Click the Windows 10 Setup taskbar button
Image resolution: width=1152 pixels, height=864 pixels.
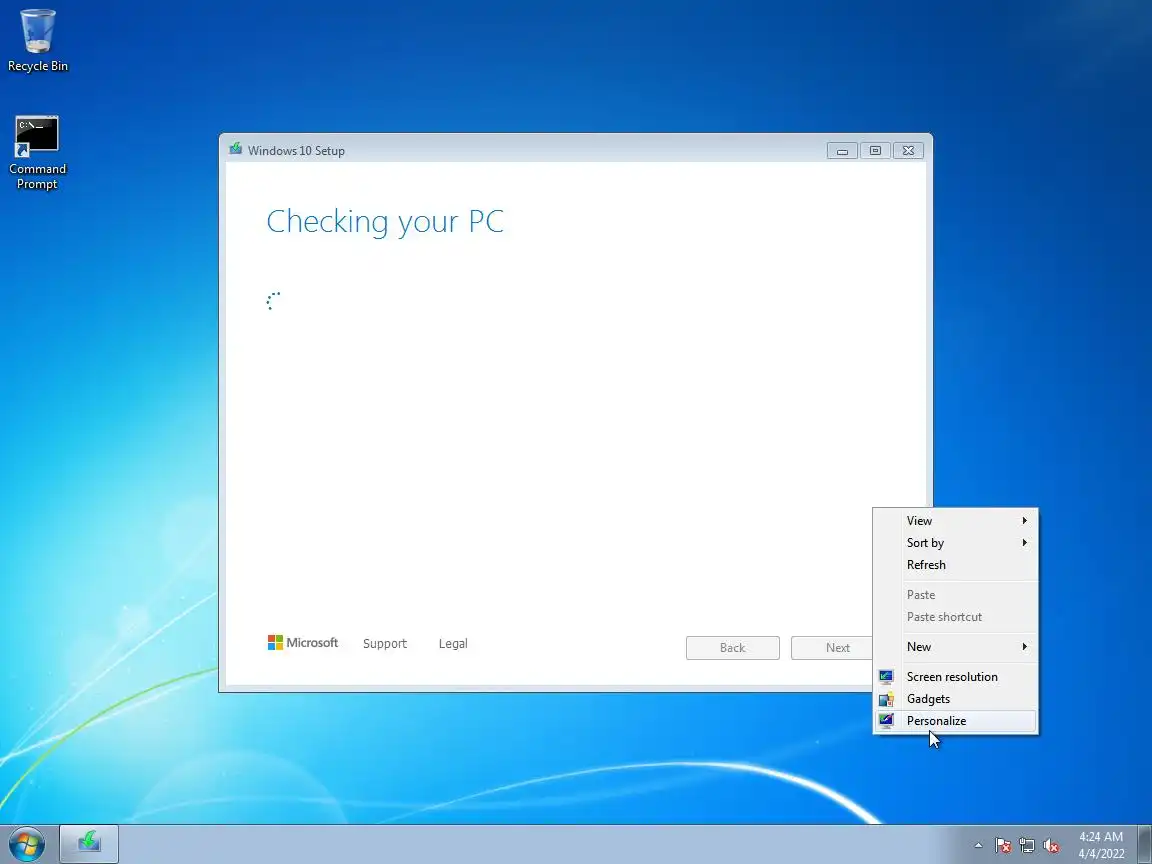(x=89, y=844)
